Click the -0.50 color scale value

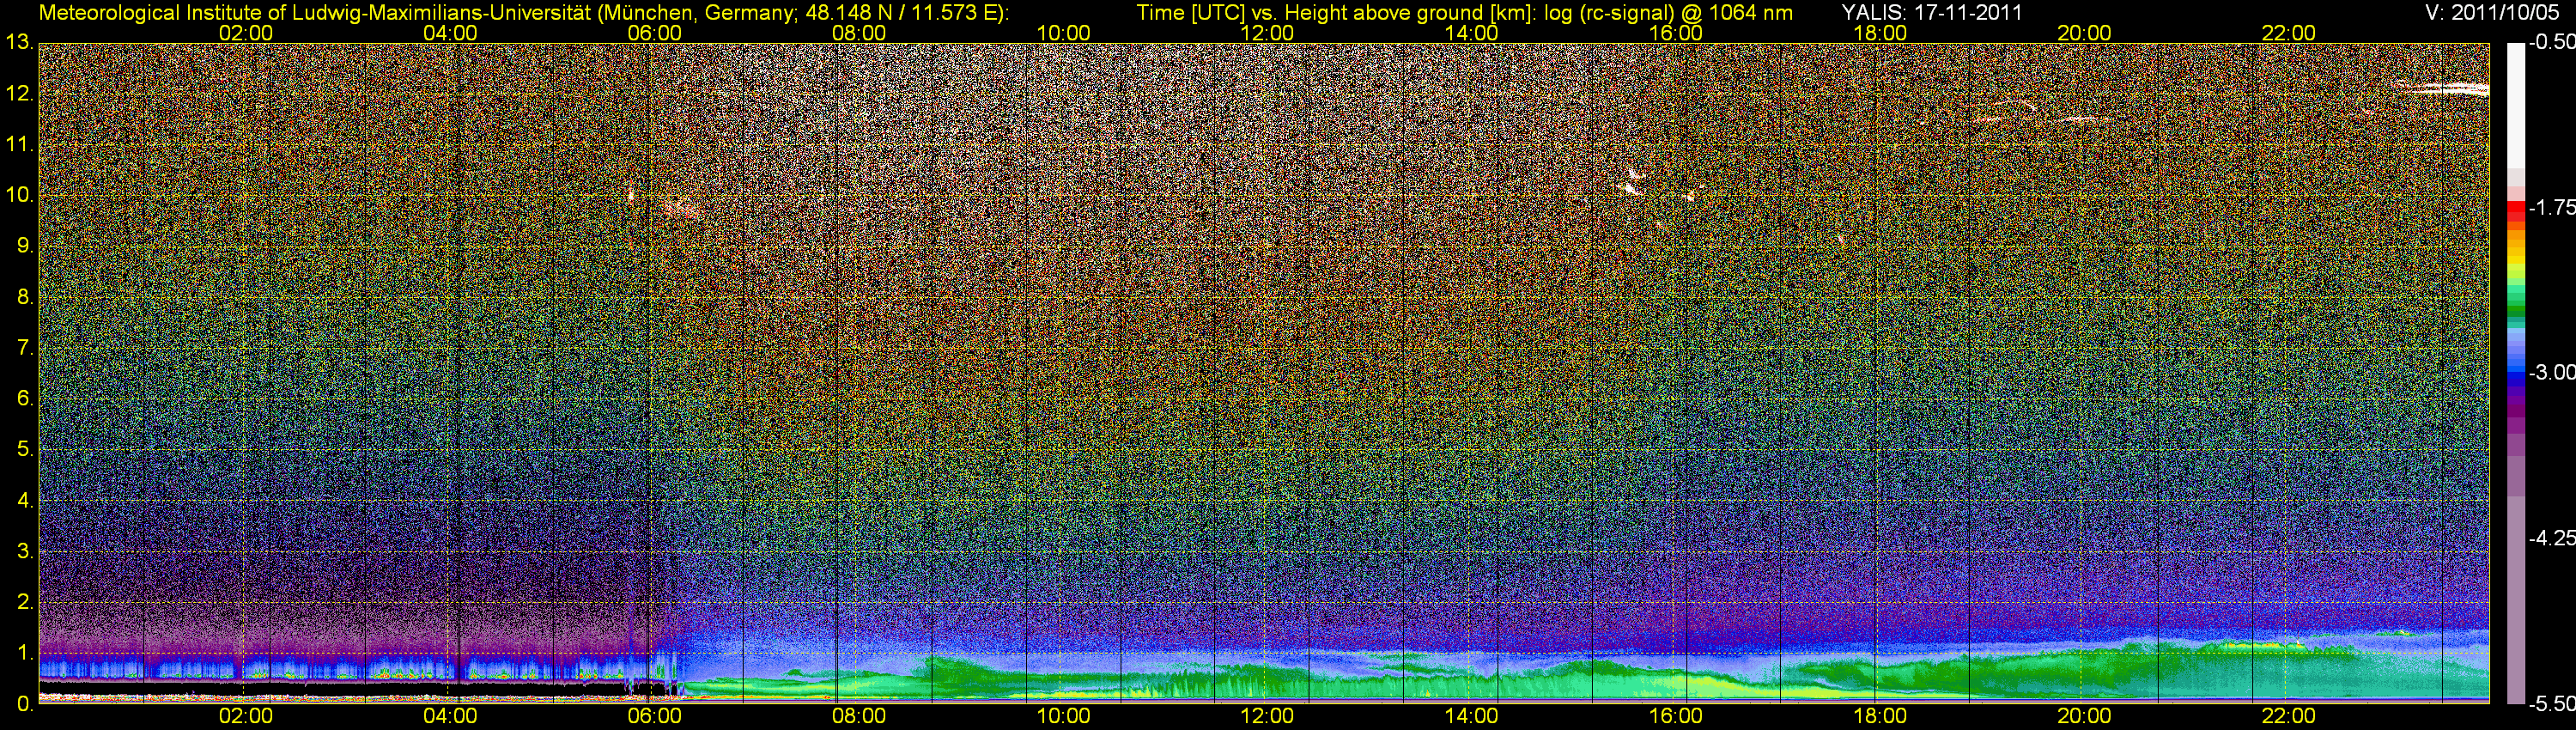click(x=2551, y=43)
